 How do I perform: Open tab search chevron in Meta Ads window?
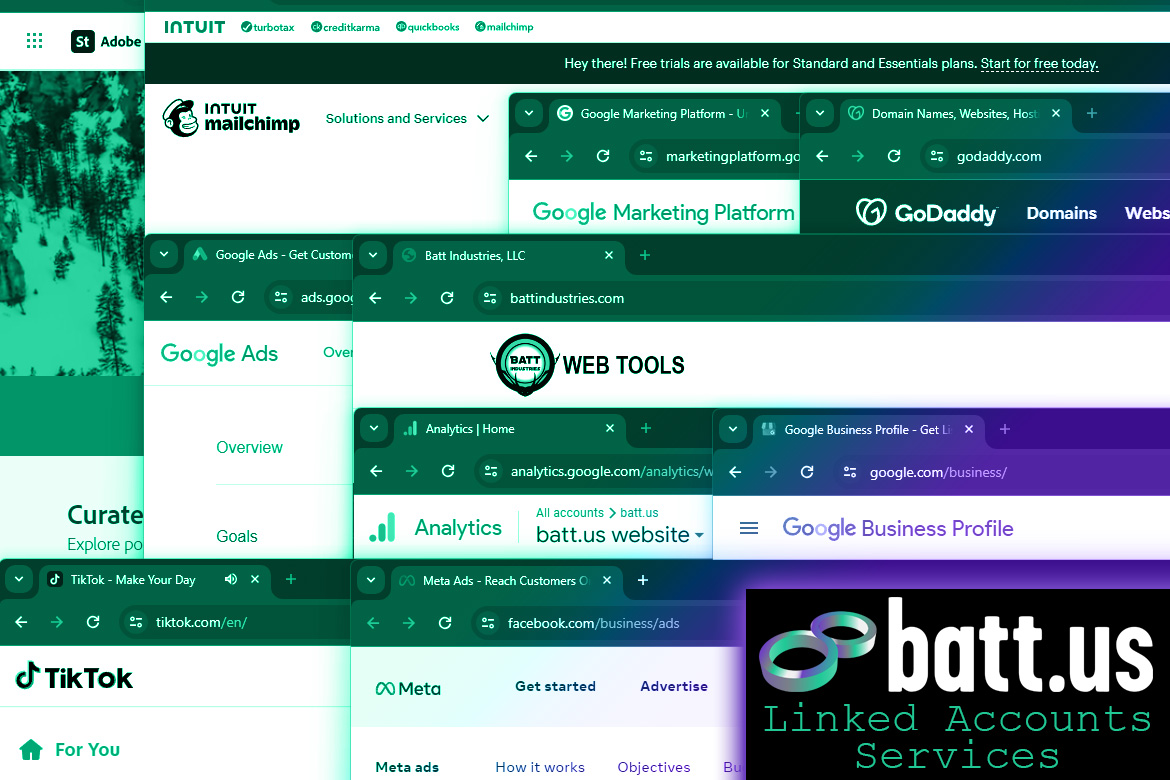point(371,580)
